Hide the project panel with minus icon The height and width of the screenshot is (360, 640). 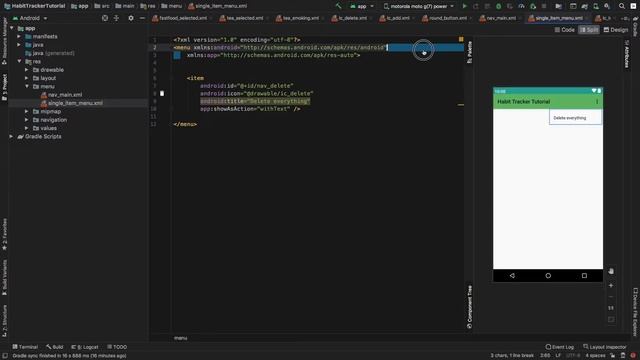pos(142,18)
